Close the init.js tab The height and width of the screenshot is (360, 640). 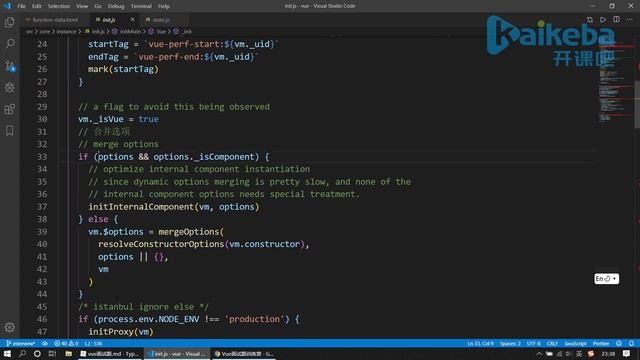tap(132, 20)
